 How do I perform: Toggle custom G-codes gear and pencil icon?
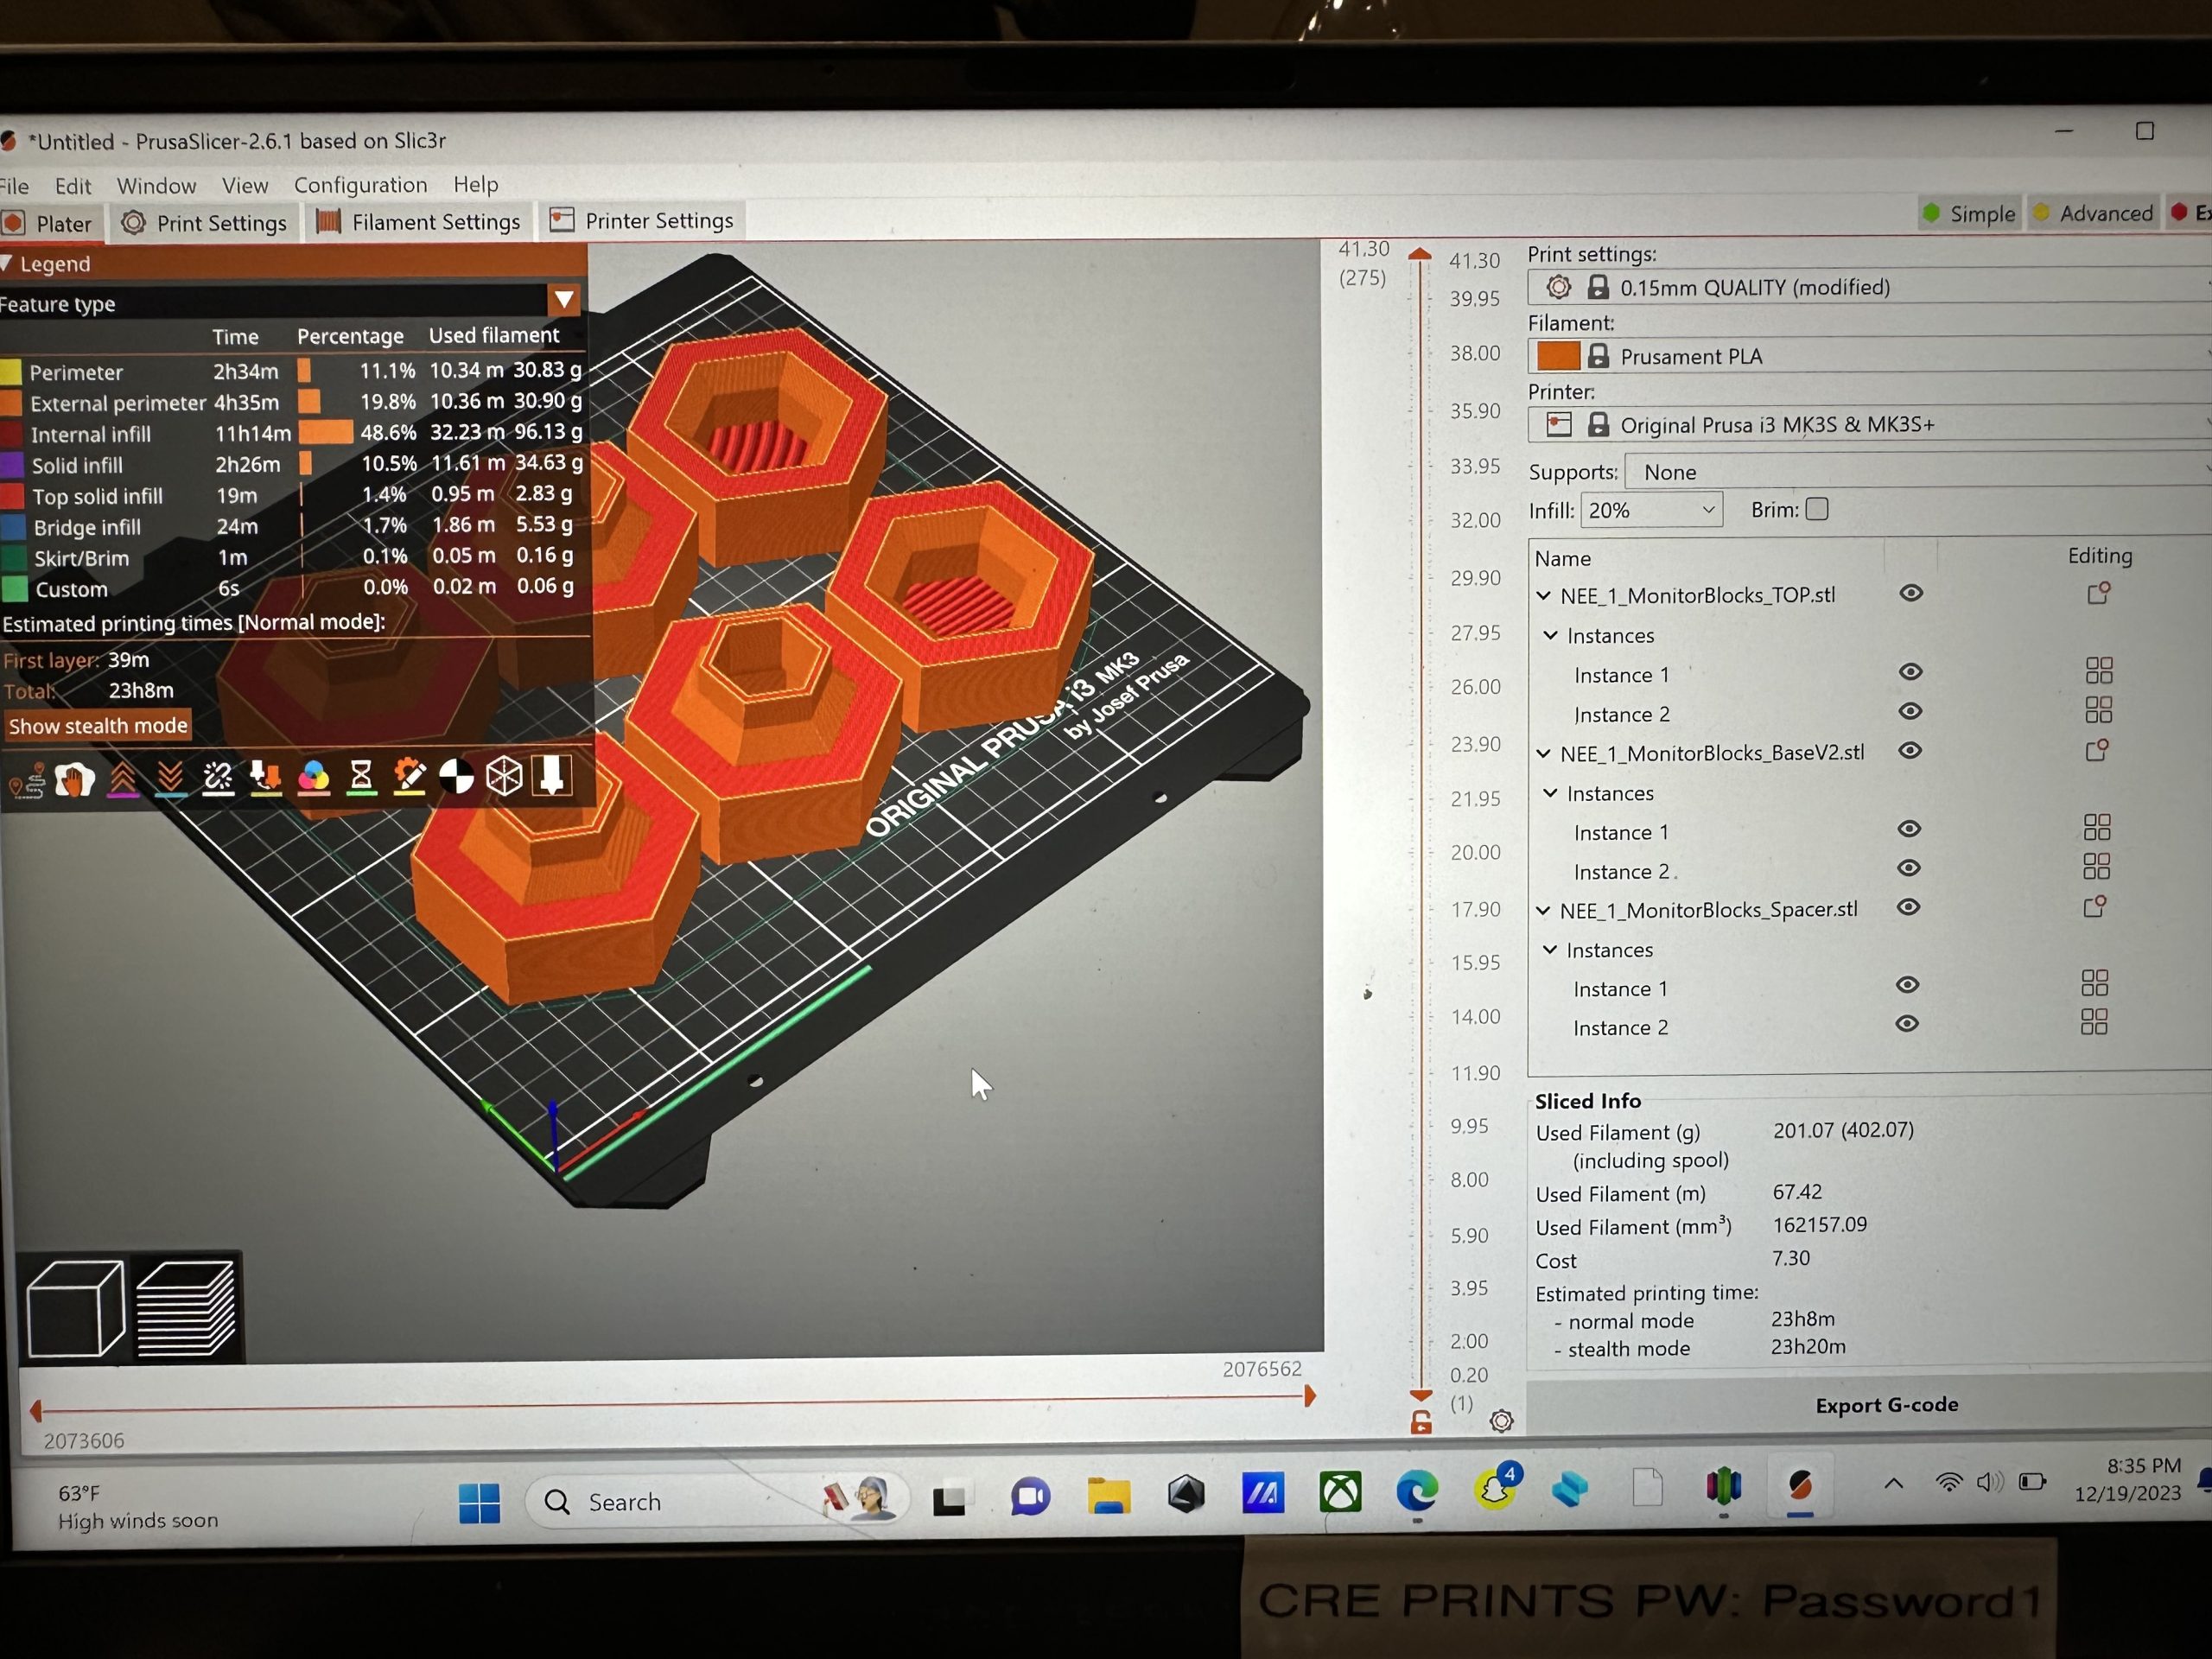(x=409, y=776)
